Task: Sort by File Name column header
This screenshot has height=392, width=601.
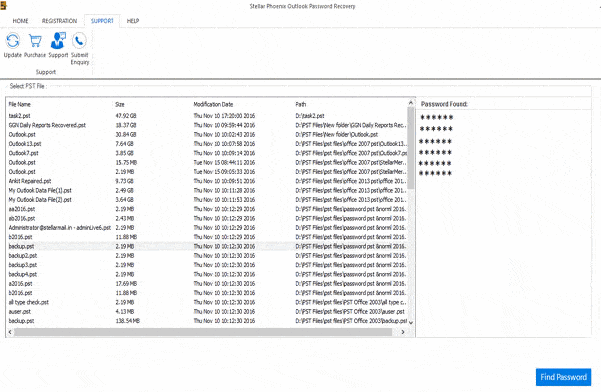Action: pos(20,104)
